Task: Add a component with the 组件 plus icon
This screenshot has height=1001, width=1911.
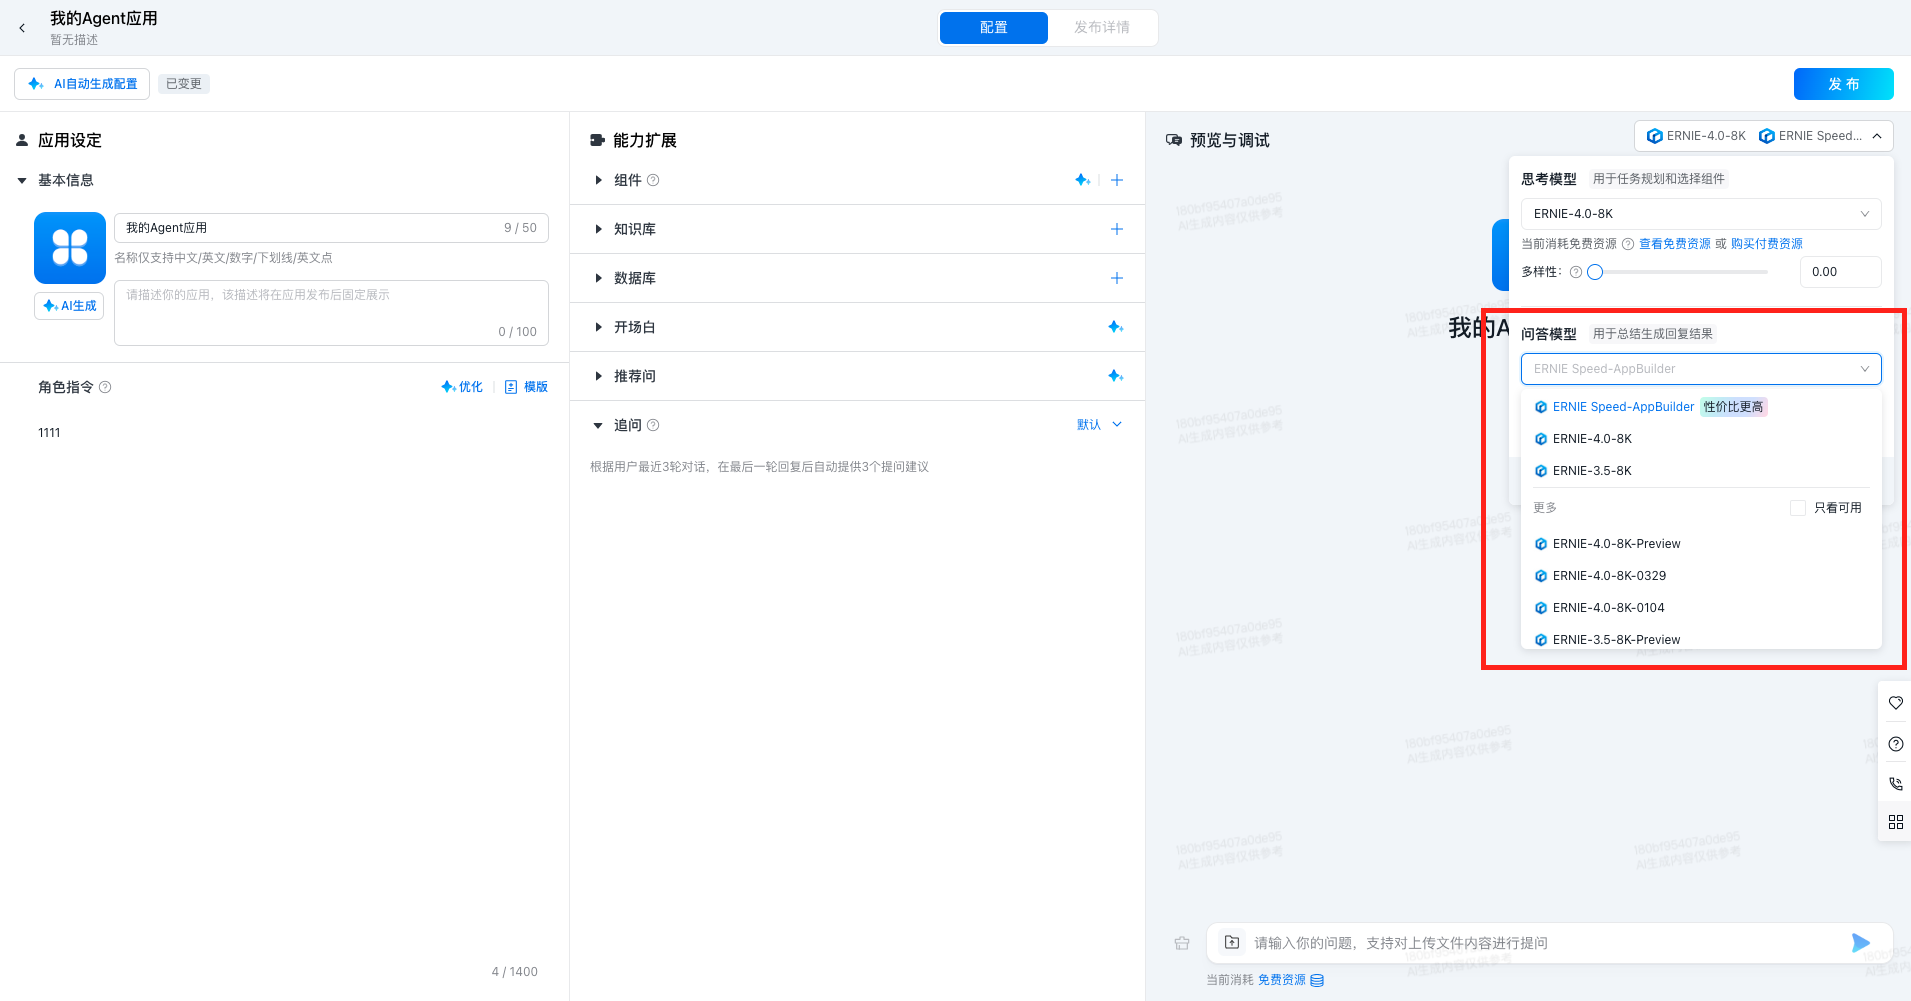Action: tap(1117, 180)
